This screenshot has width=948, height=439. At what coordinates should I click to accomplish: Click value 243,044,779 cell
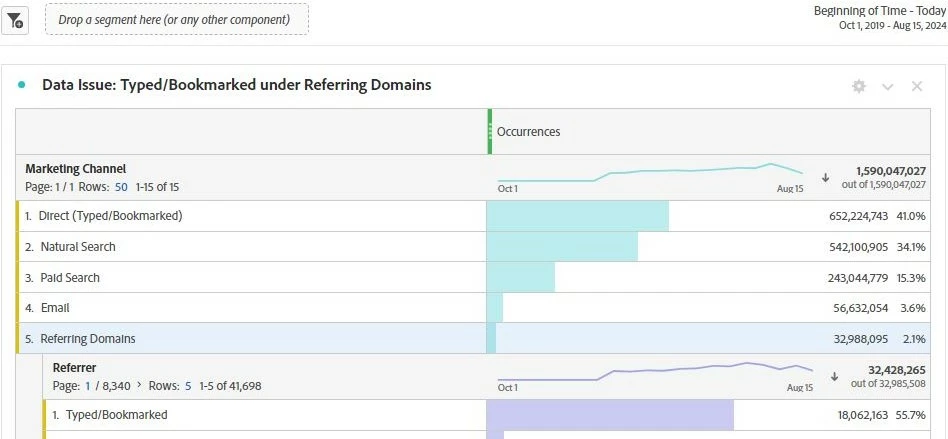pos(858,278)
